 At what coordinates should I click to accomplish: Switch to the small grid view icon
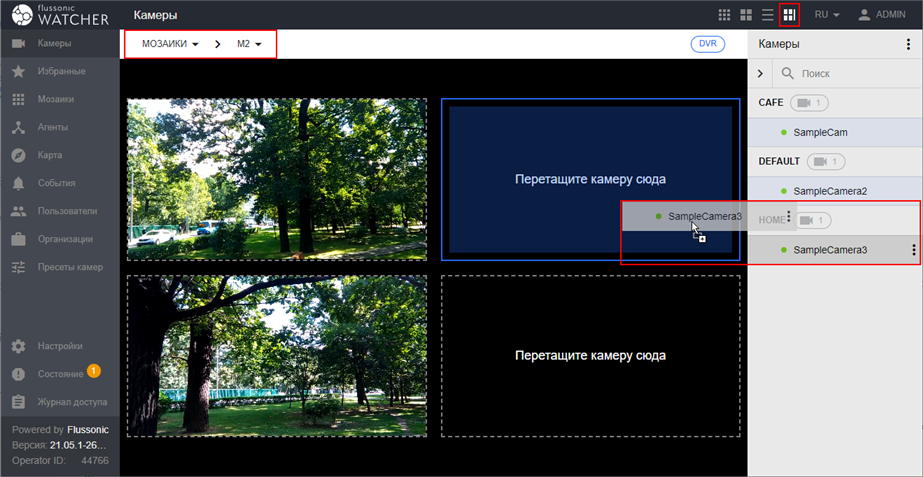tap(725, 15)
